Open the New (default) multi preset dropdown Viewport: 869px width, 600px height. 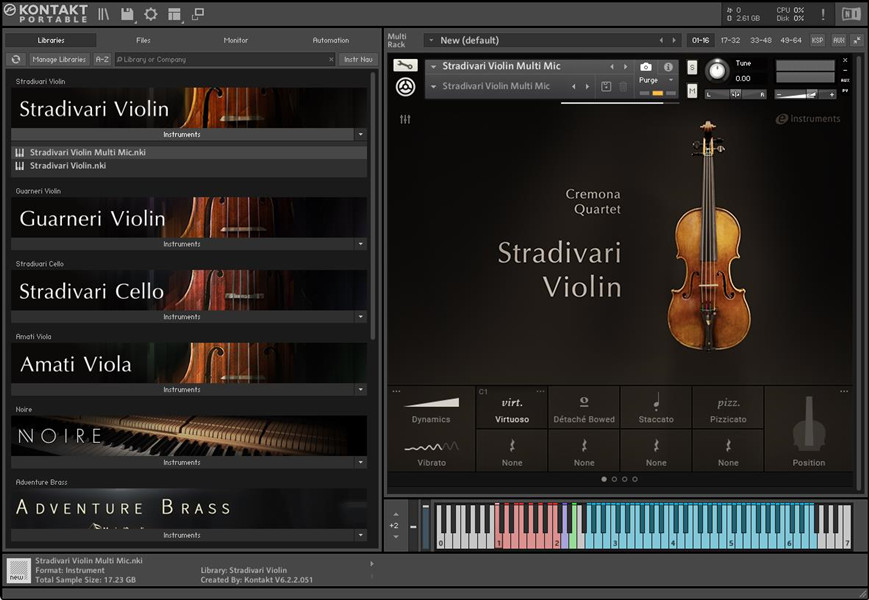(431, 40)
